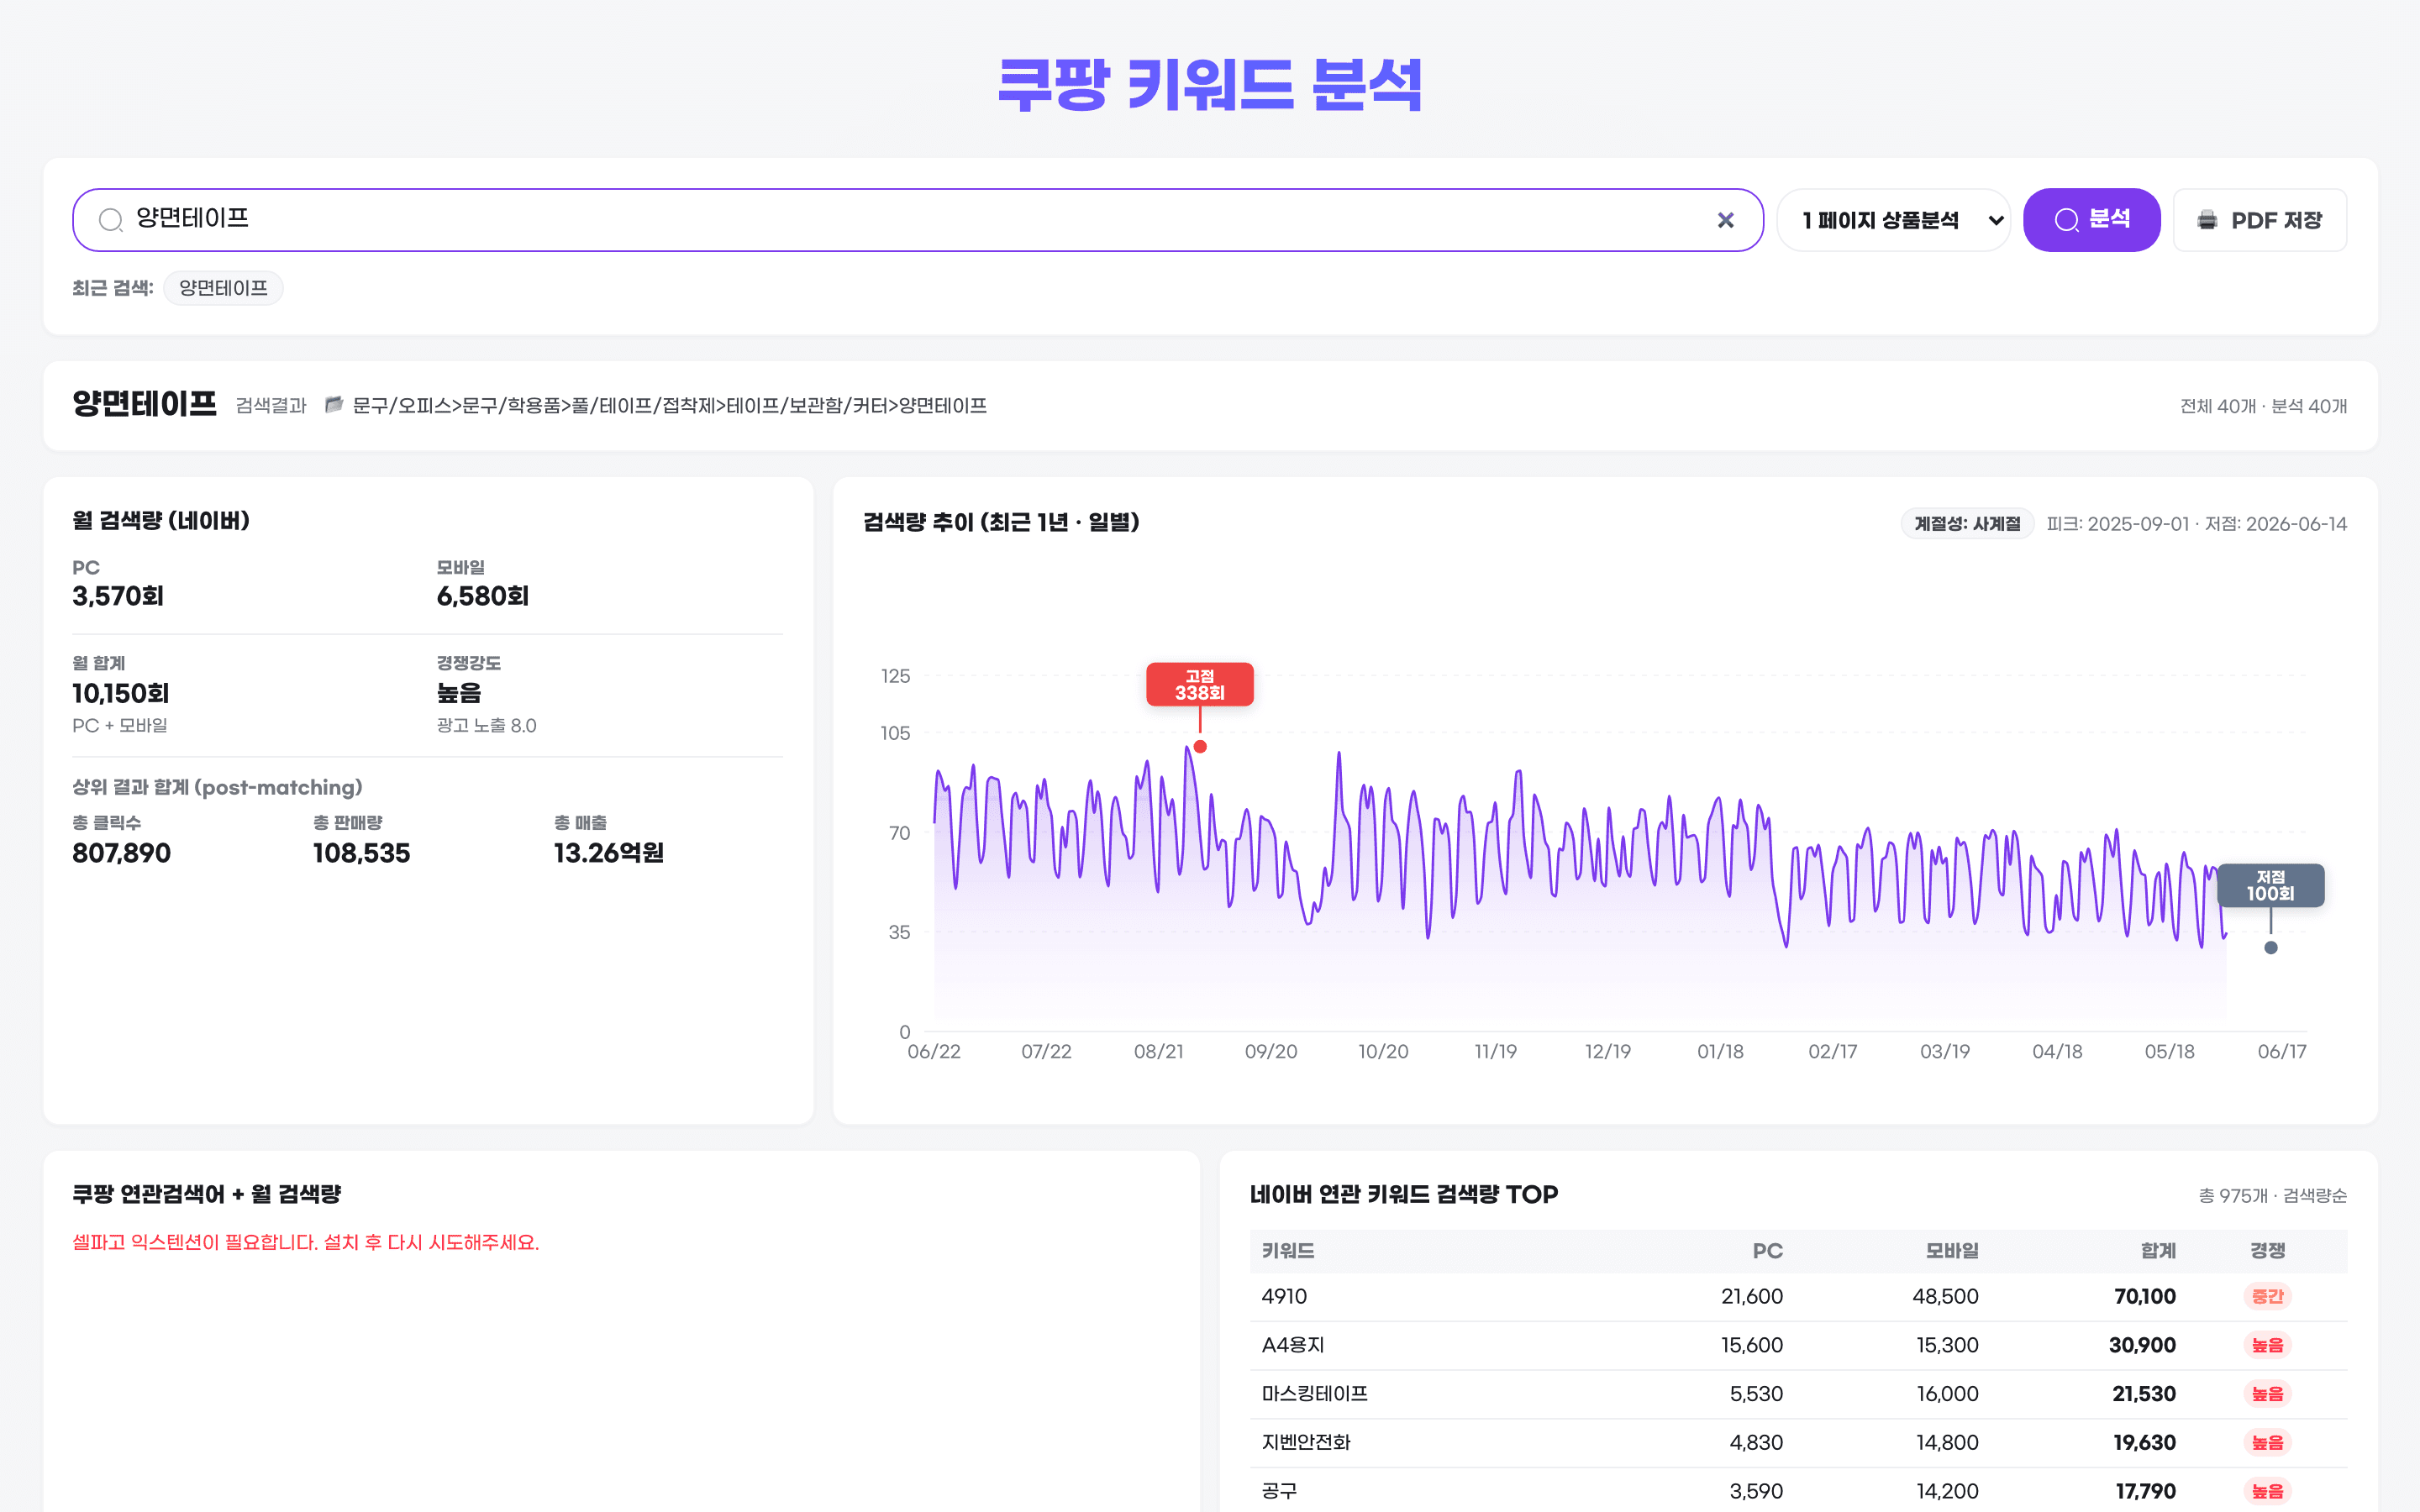Click the 마스킹테이프 keyword row
Image resolution: width=2420 pixels, height=1512 pixels.
point(1798,1394)
